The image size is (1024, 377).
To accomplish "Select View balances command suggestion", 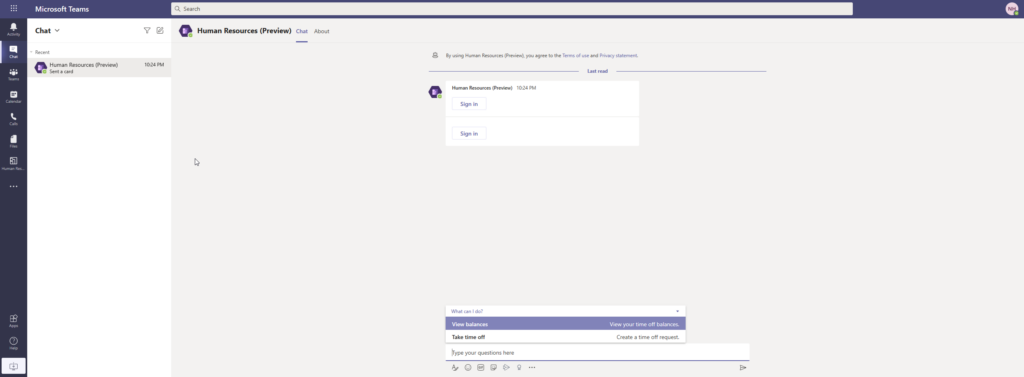I will pyautogui.click(x=566, y=324).
